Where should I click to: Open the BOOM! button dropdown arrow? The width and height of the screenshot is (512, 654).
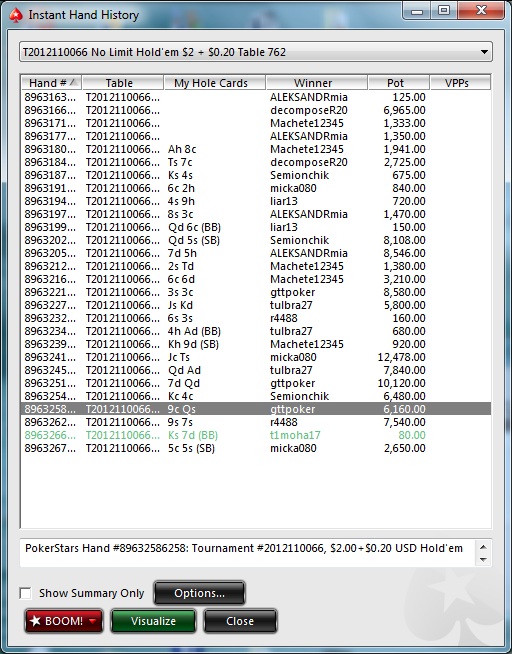tap(93, 621)
